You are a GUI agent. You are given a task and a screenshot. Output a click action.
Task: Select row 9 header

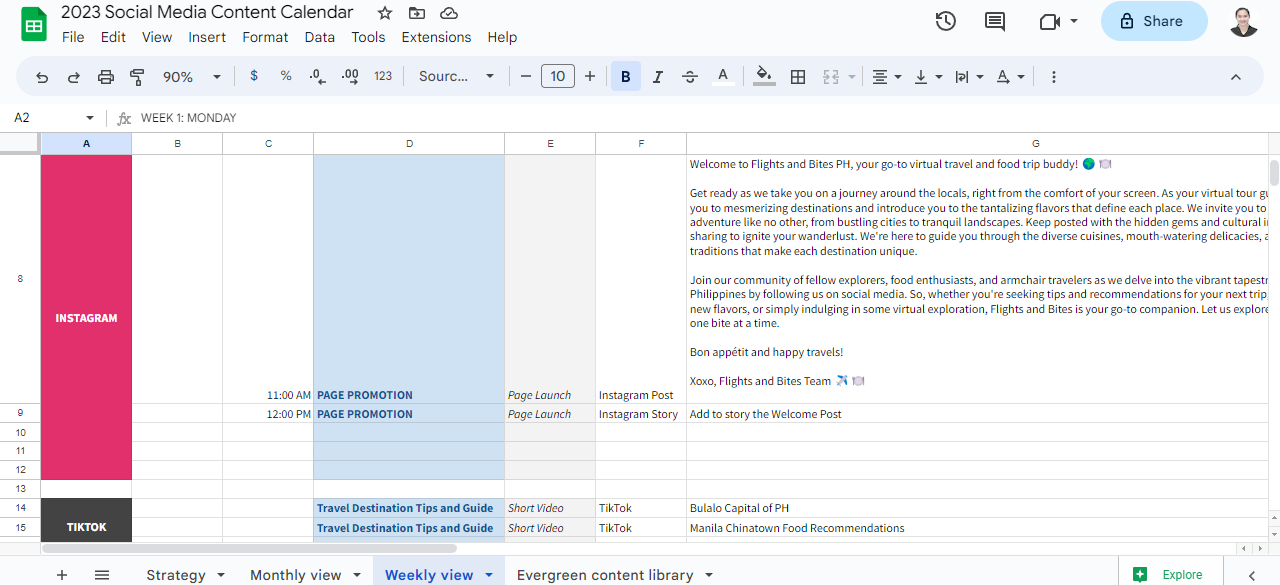pyautogui.click(x=20, y=413)
